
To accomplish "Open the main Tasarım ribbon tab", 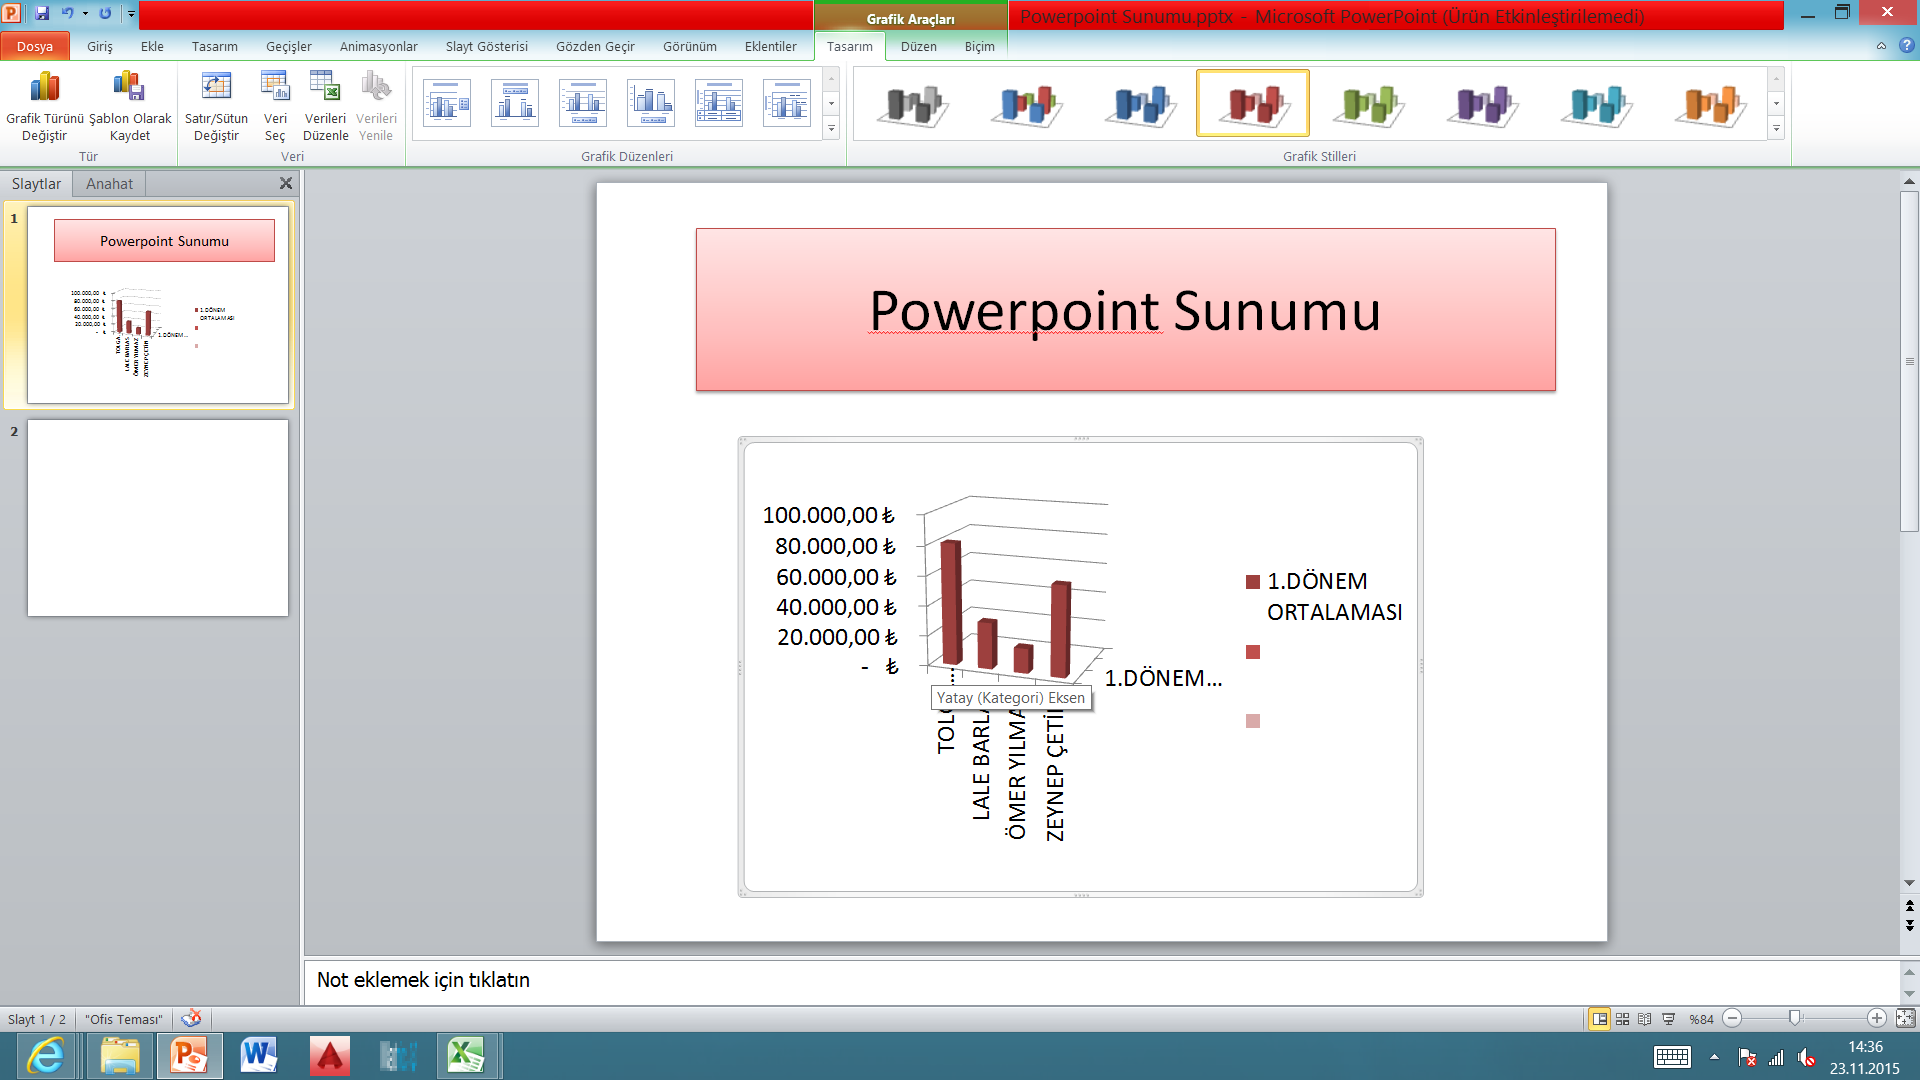I will [x=215, y=46].
